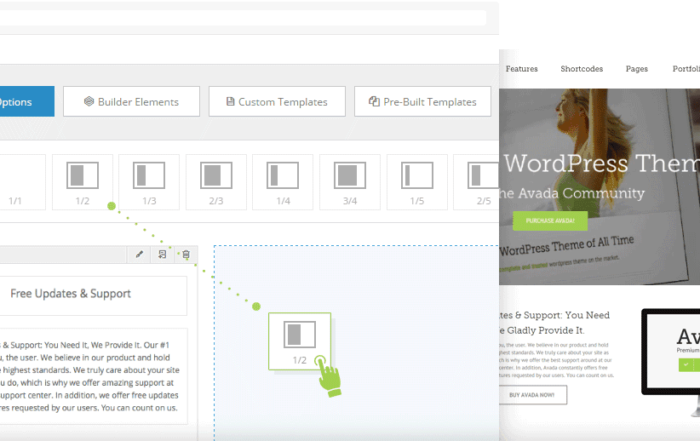
Task: Click the Buy Avada Now button
Action: pos(532,395)
